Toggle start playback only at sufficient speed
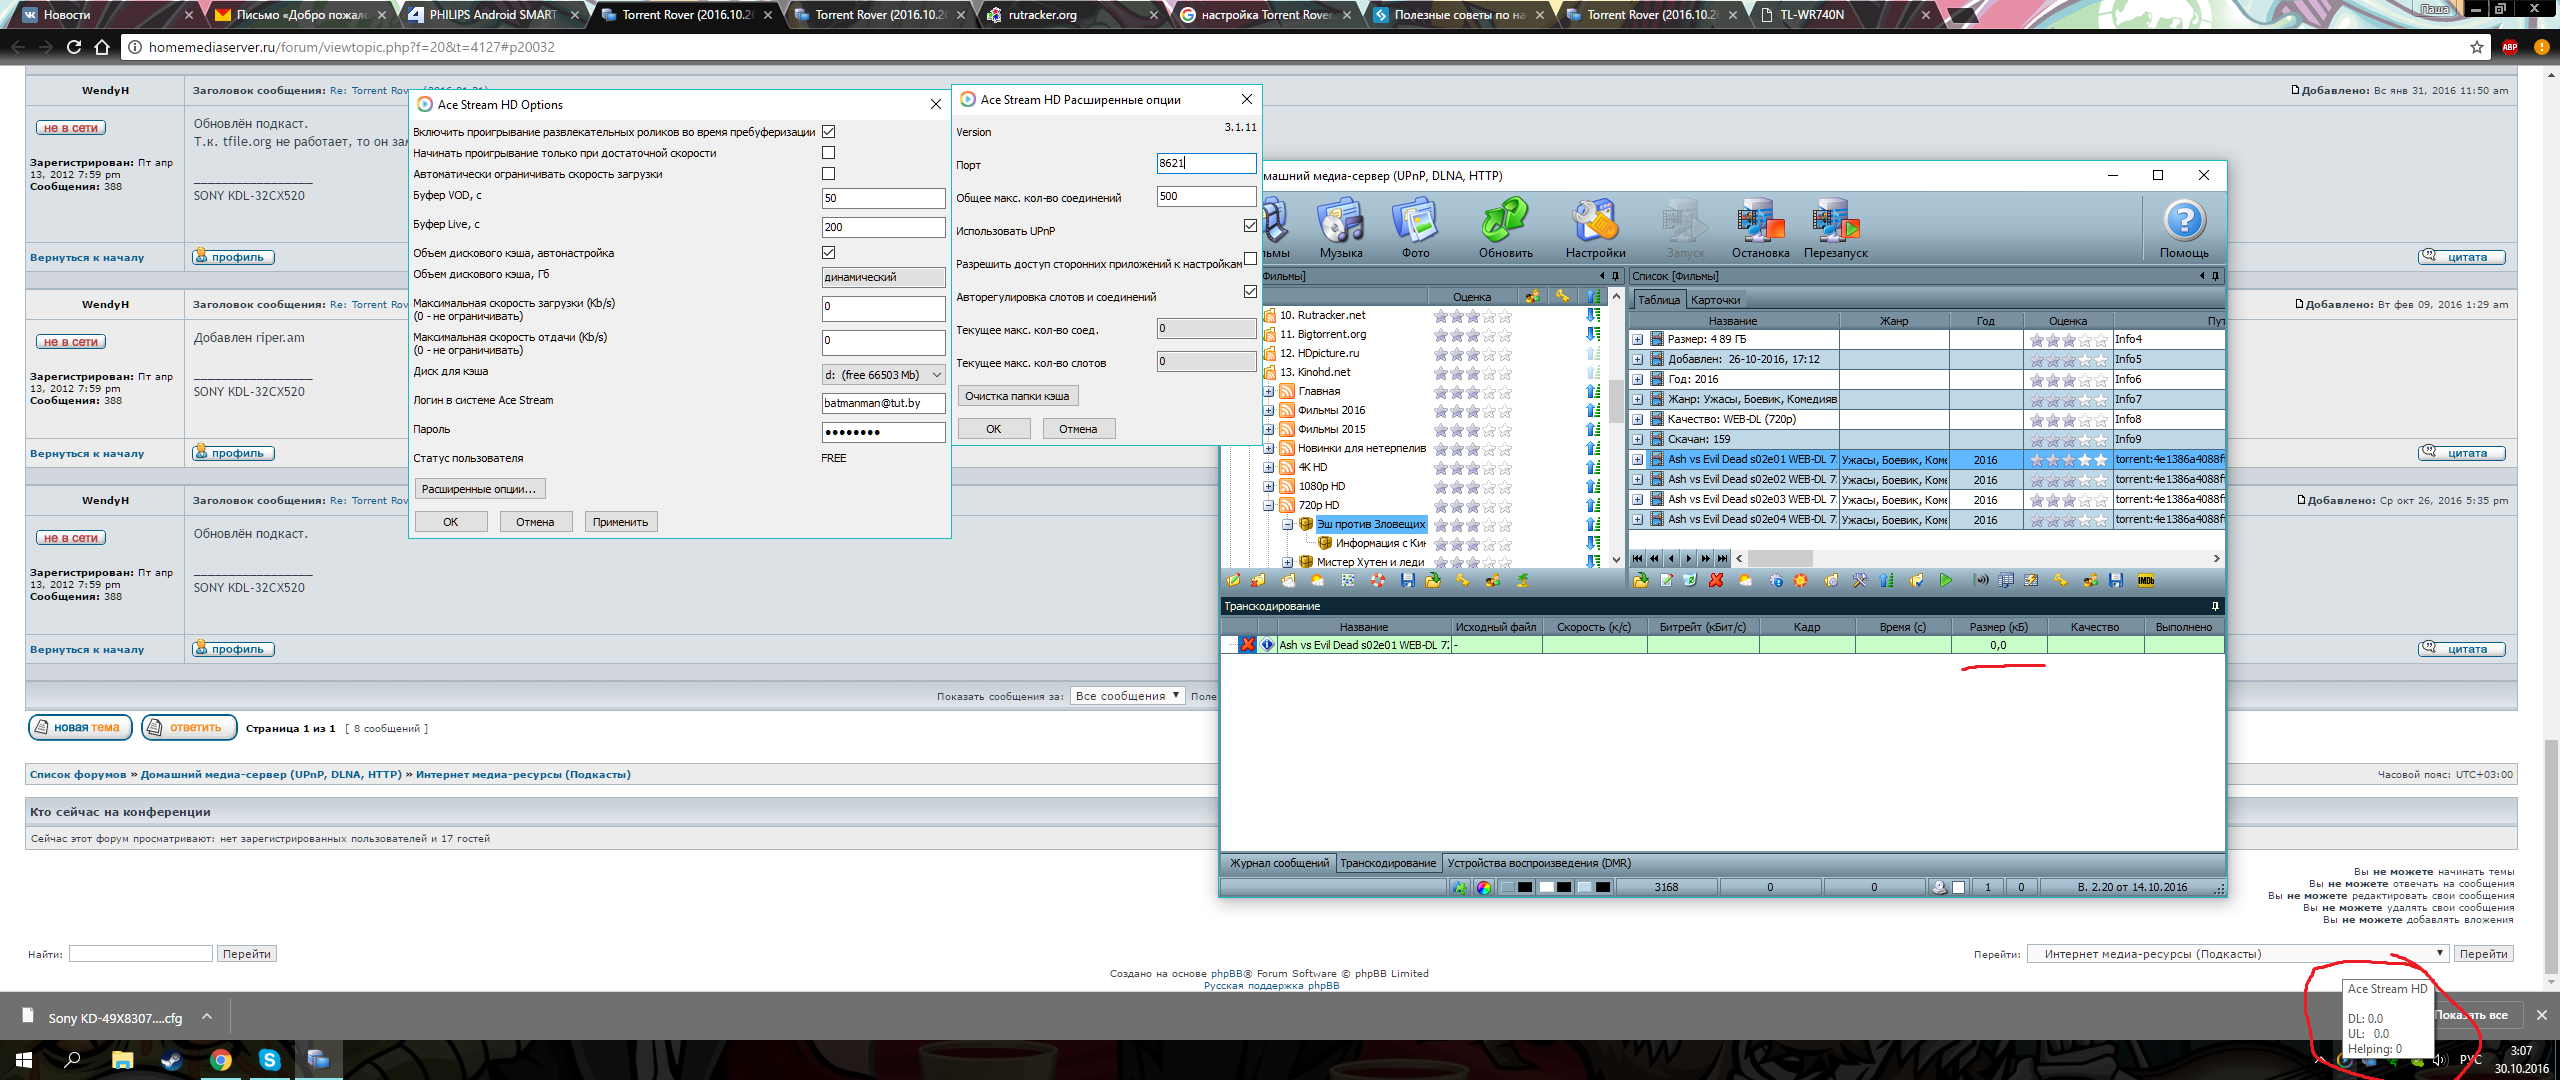Viewport: 2560px width, 1080px height. 828,152
